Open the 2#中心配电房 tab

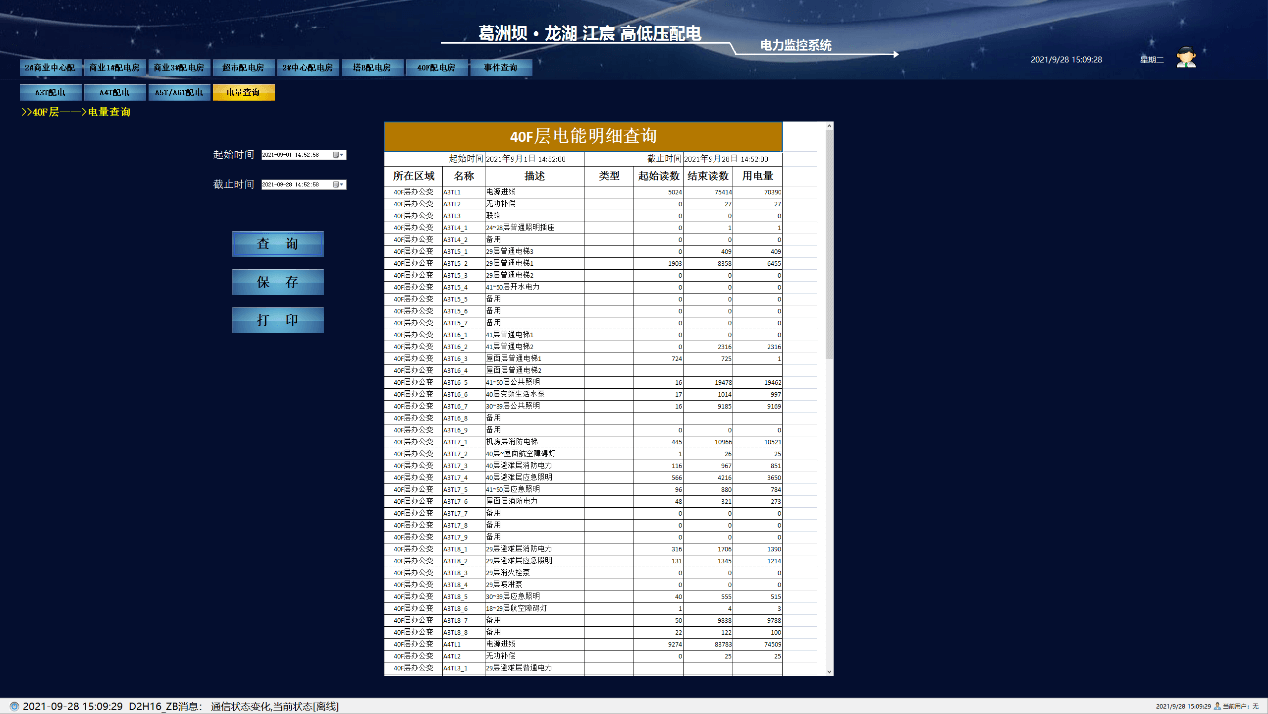(306, 68)
